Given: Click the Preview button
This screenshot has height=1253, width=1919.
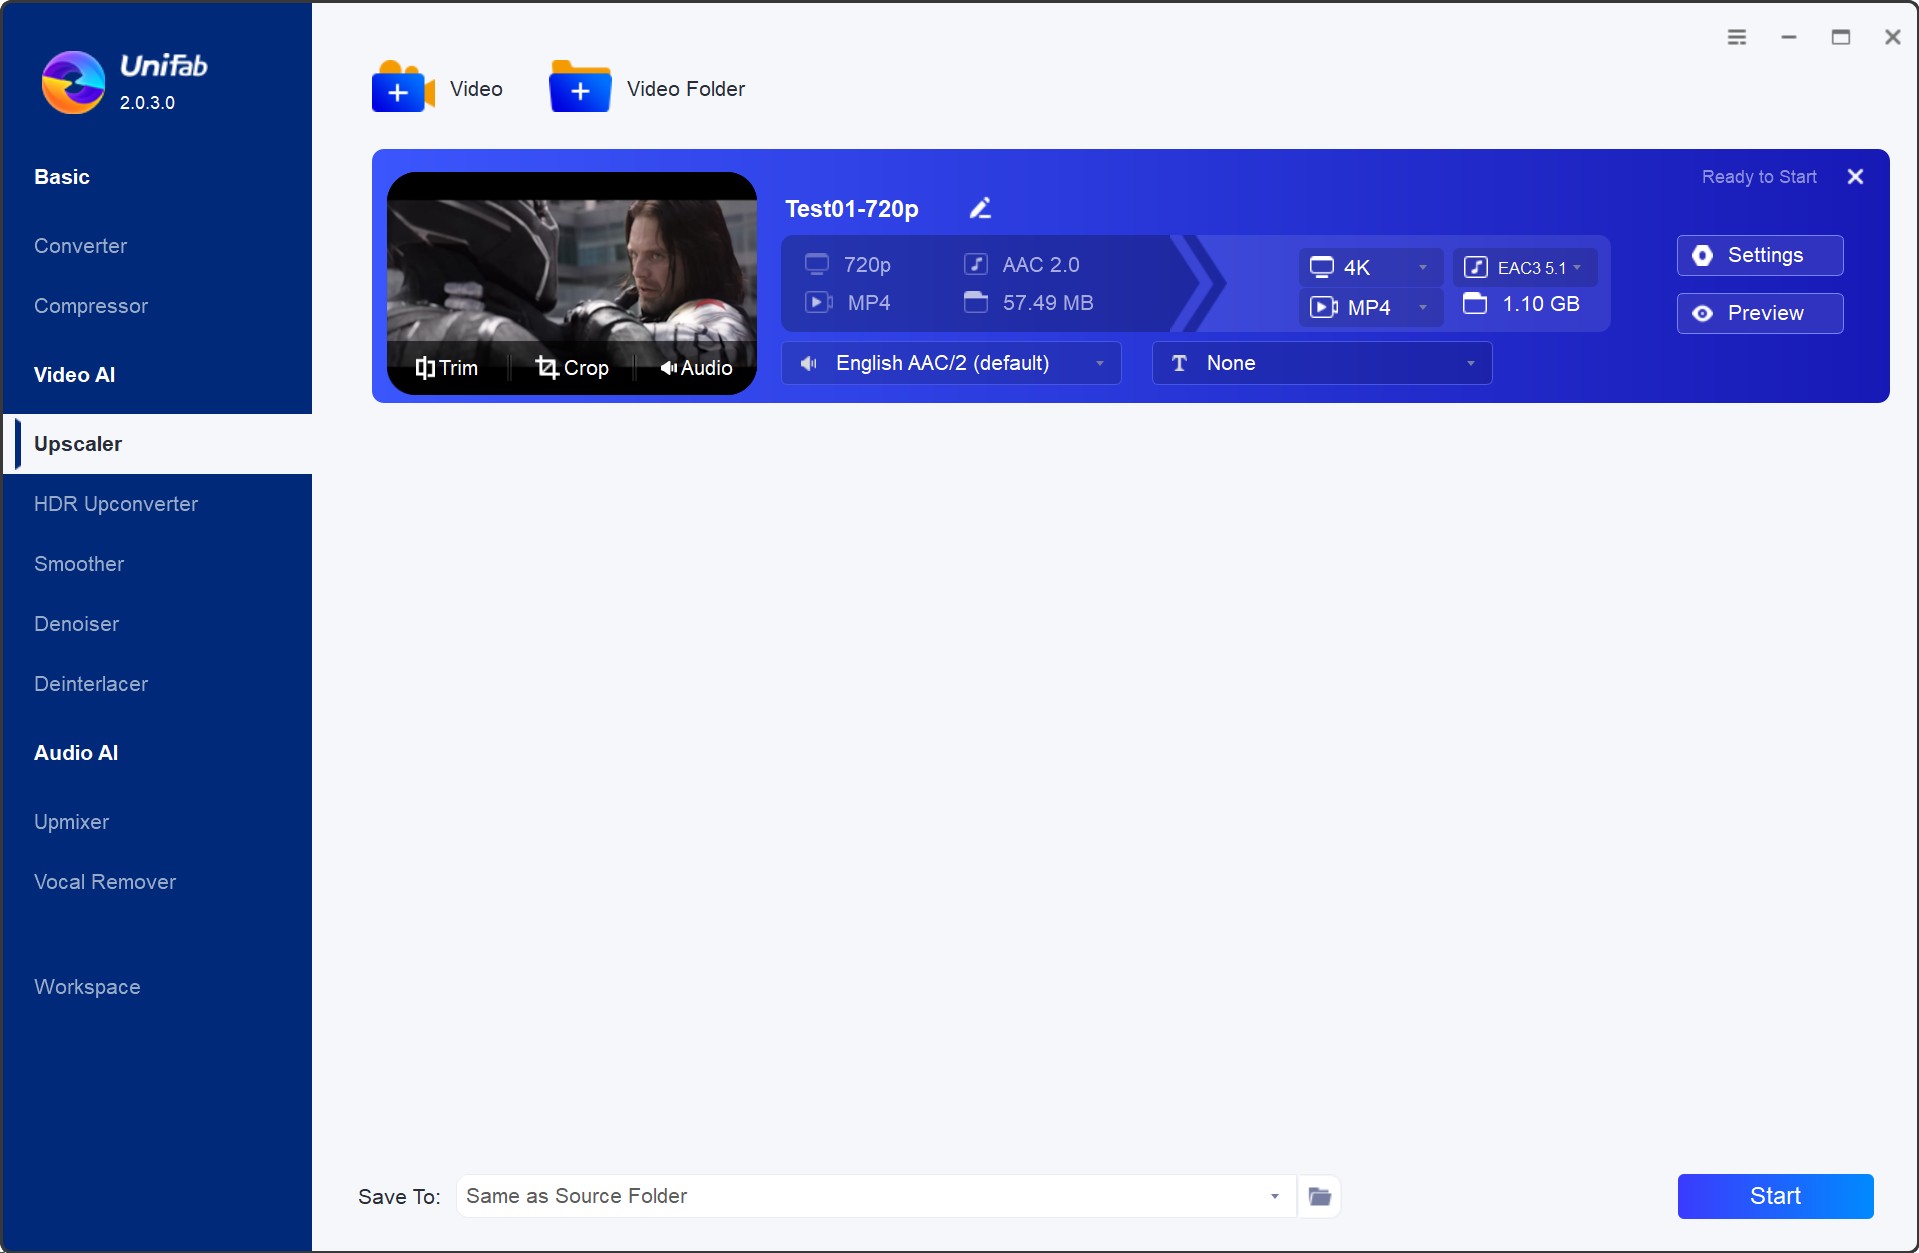Looking at the screenshot, I should pos(1760,313).
